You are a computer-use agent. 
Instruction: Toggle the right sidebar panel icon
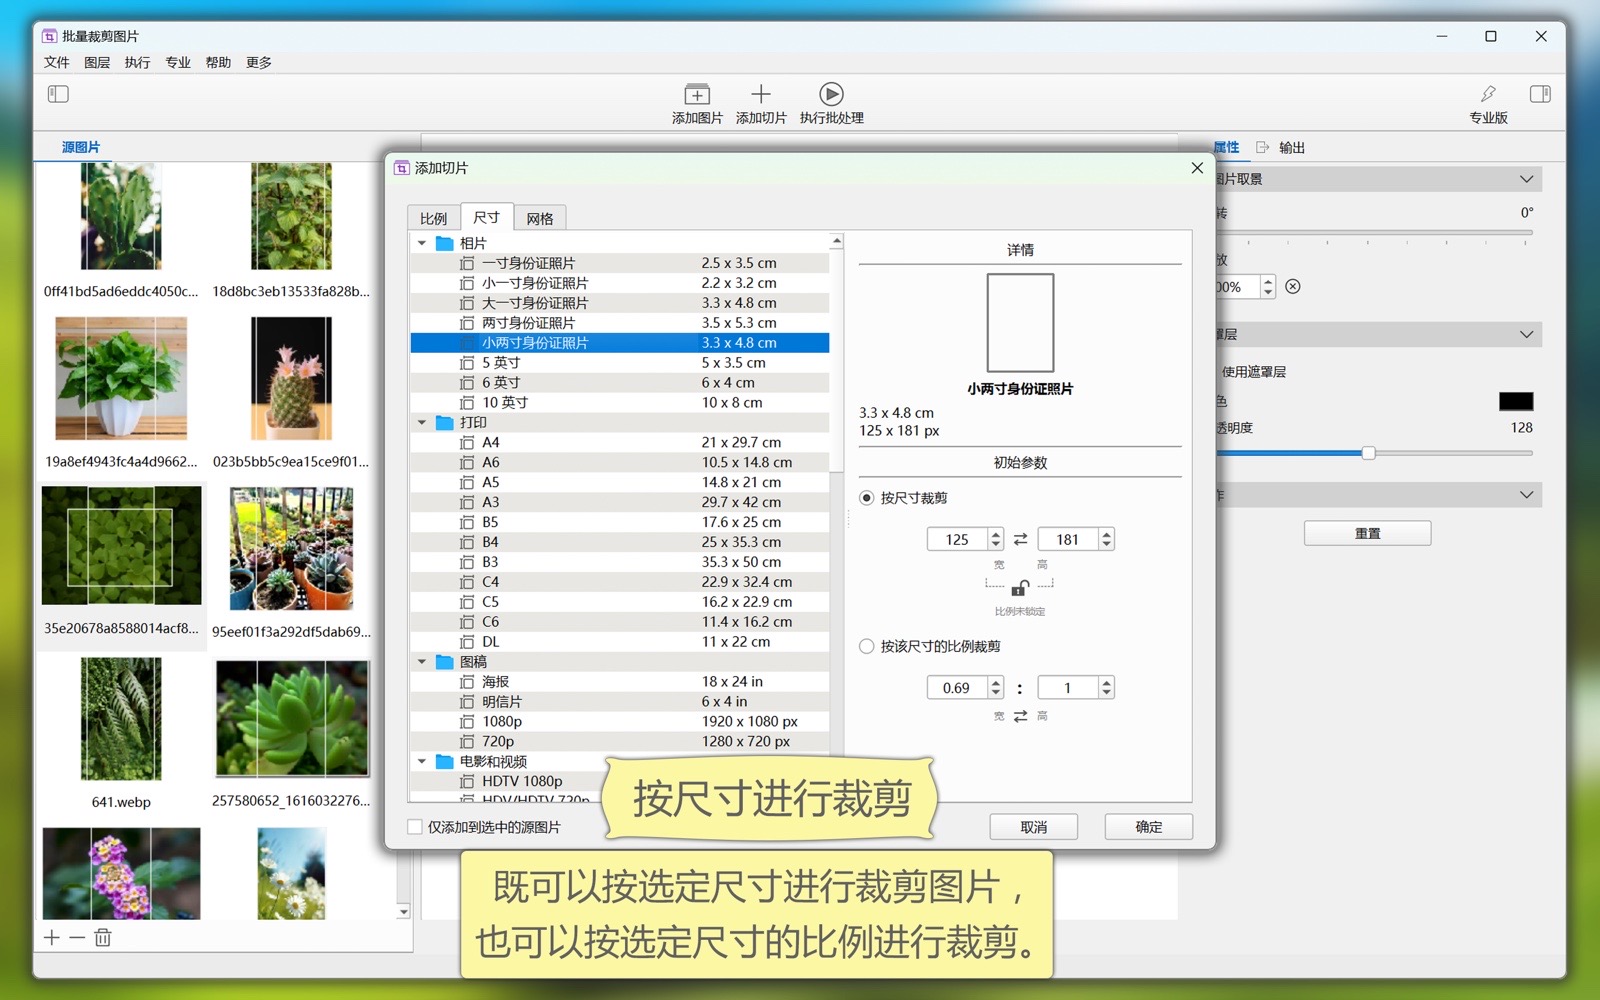click(1540, 94)
